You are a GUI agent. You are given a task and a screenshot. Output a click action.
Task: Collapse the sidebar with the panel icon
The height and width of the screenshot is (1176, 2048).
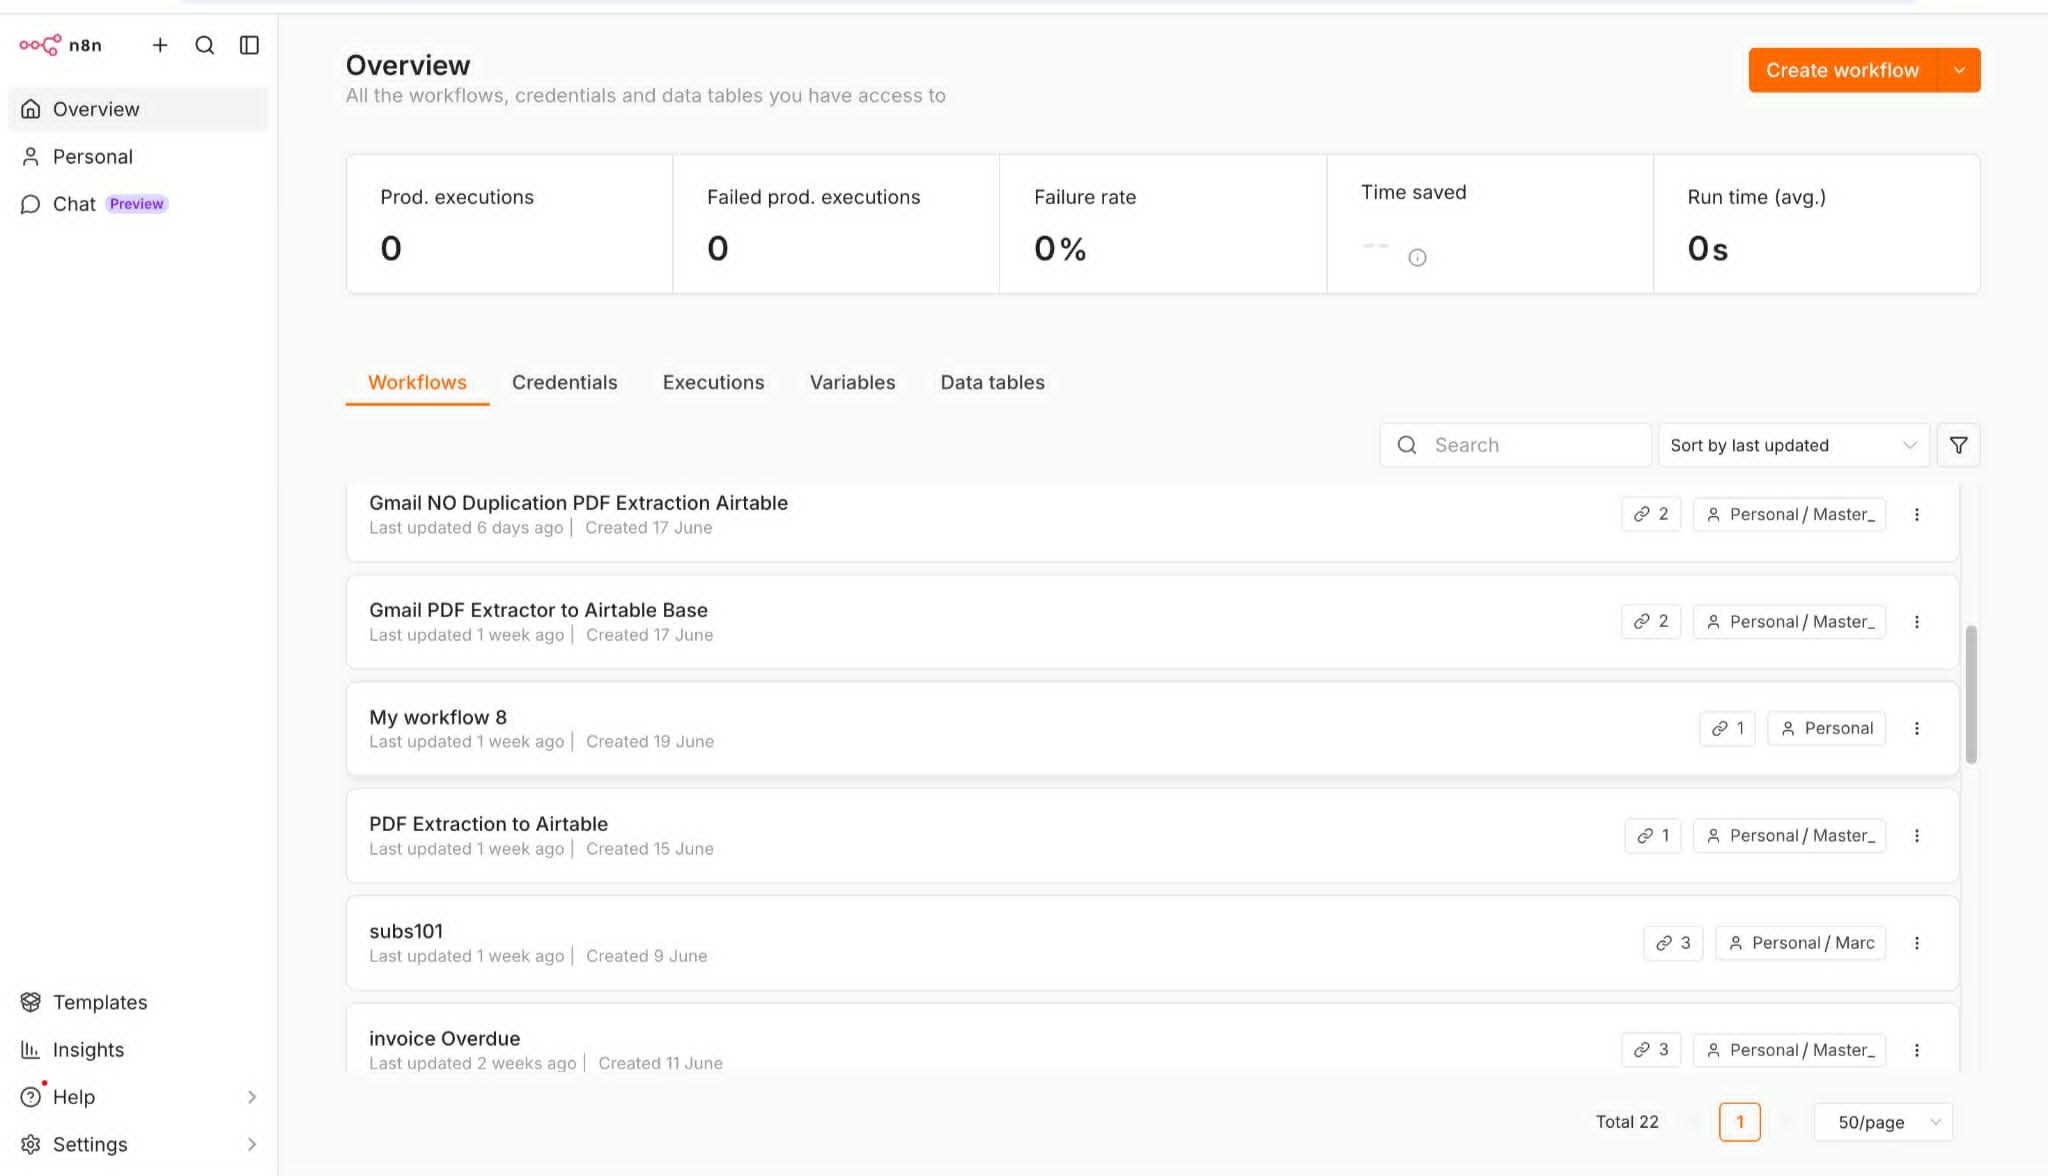[x=250, y=45]
